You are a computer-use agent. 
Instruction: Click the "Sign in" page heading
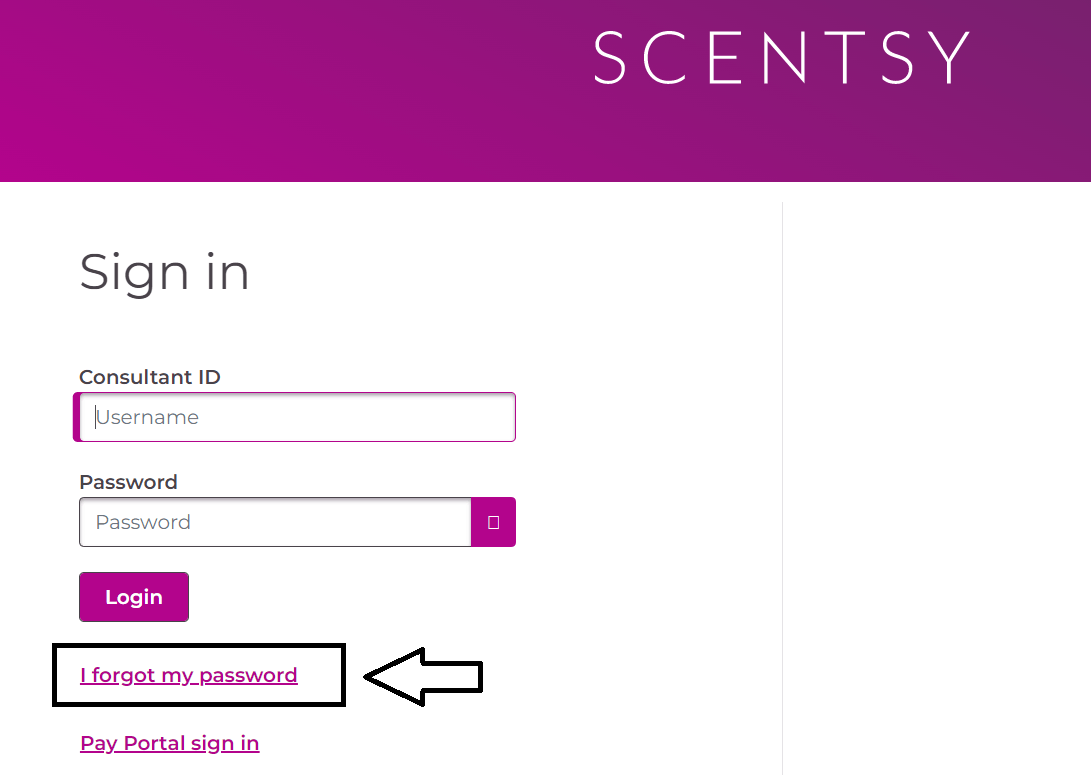[x=164, y=273]
